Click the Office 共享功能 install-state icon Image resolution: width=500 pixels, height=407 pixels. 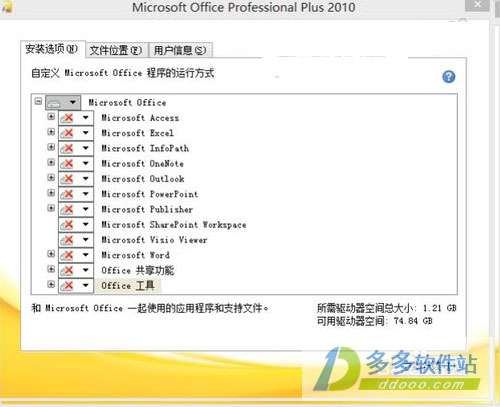coord(67,270)
